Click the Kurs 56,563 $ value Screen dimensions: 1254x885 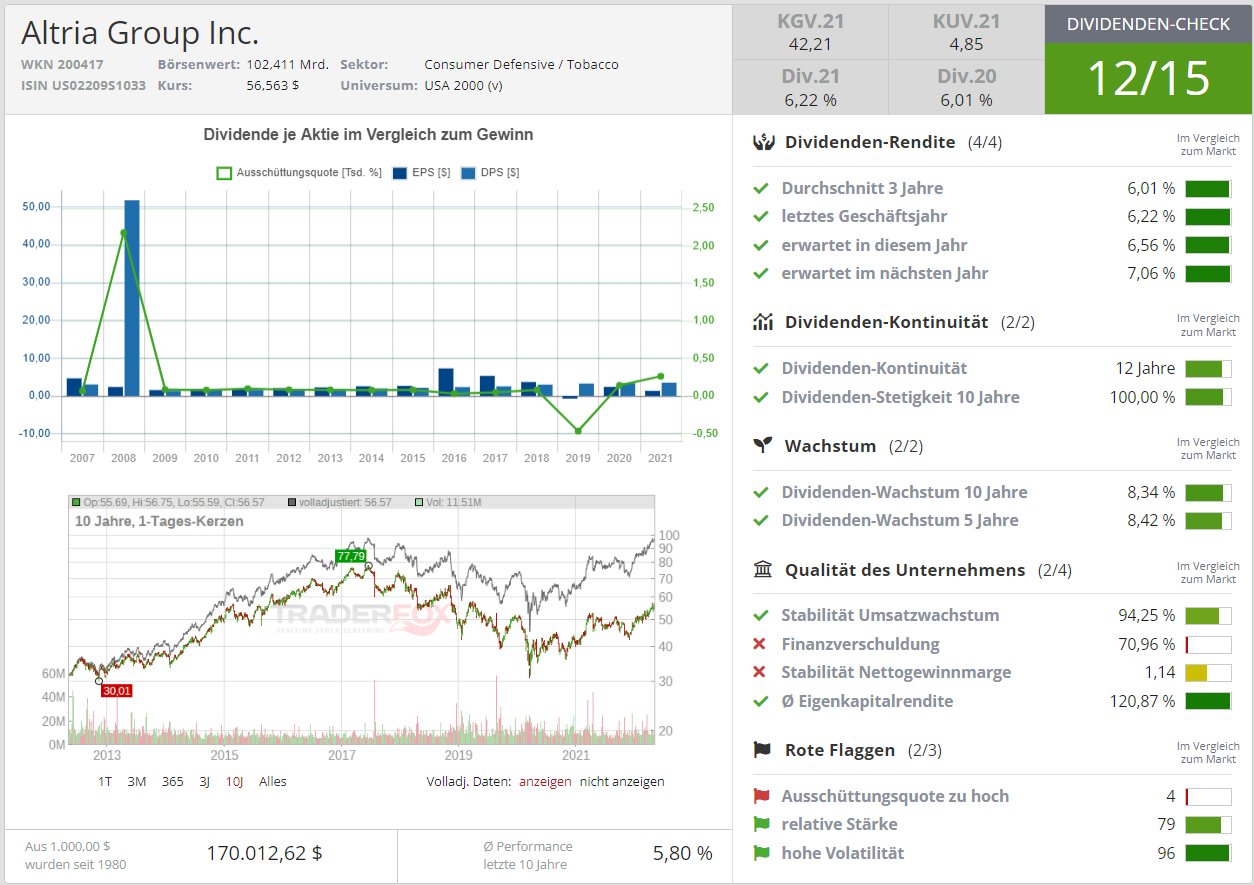tap(273, 85)
